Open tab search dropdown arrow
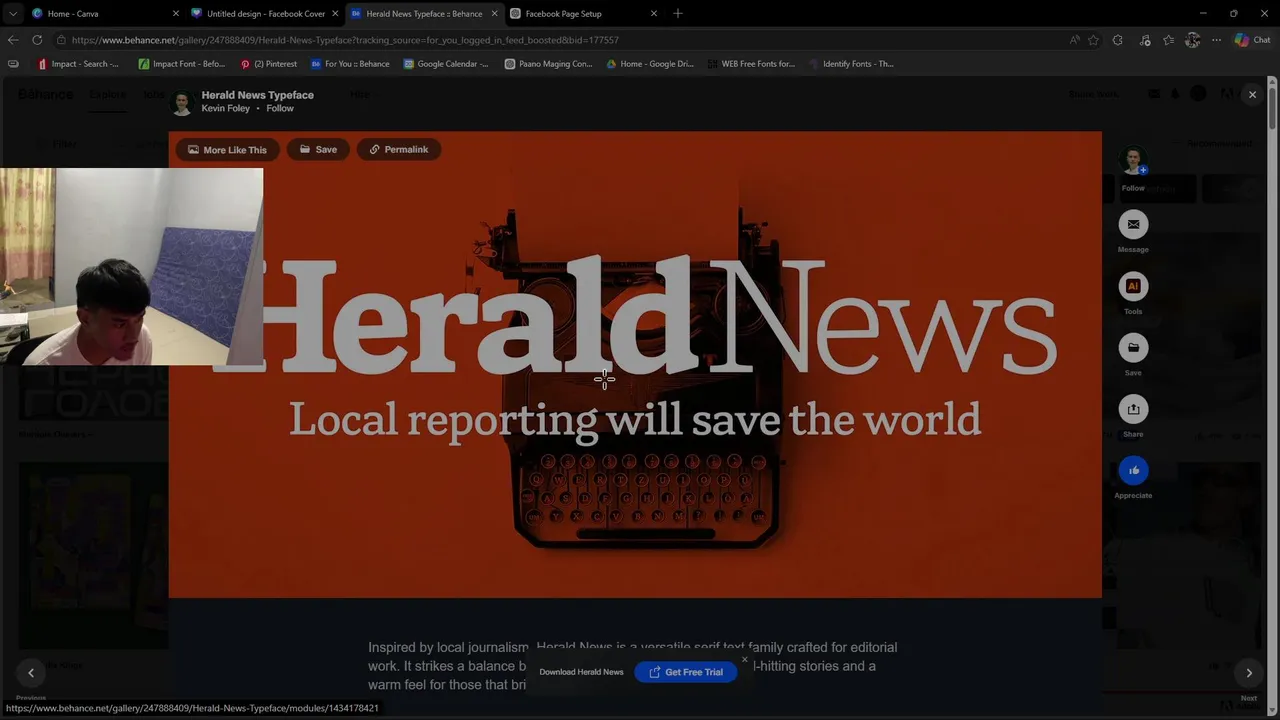This screenshot has height=720, width=1280. pos(12,14)
